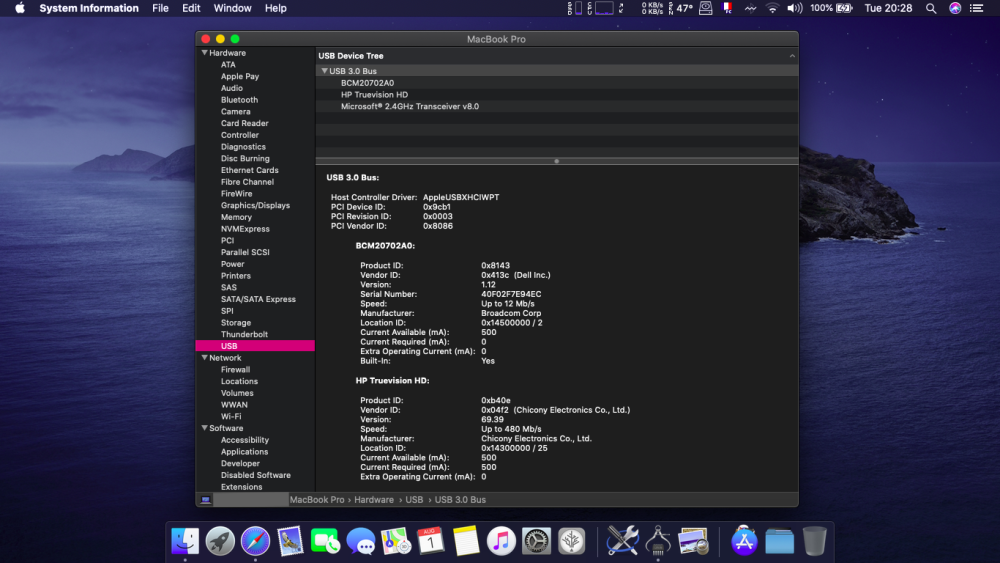Viewport: 1000px width, 563px height.
Task: Open the Edit menu
Action: coord(191,8)
